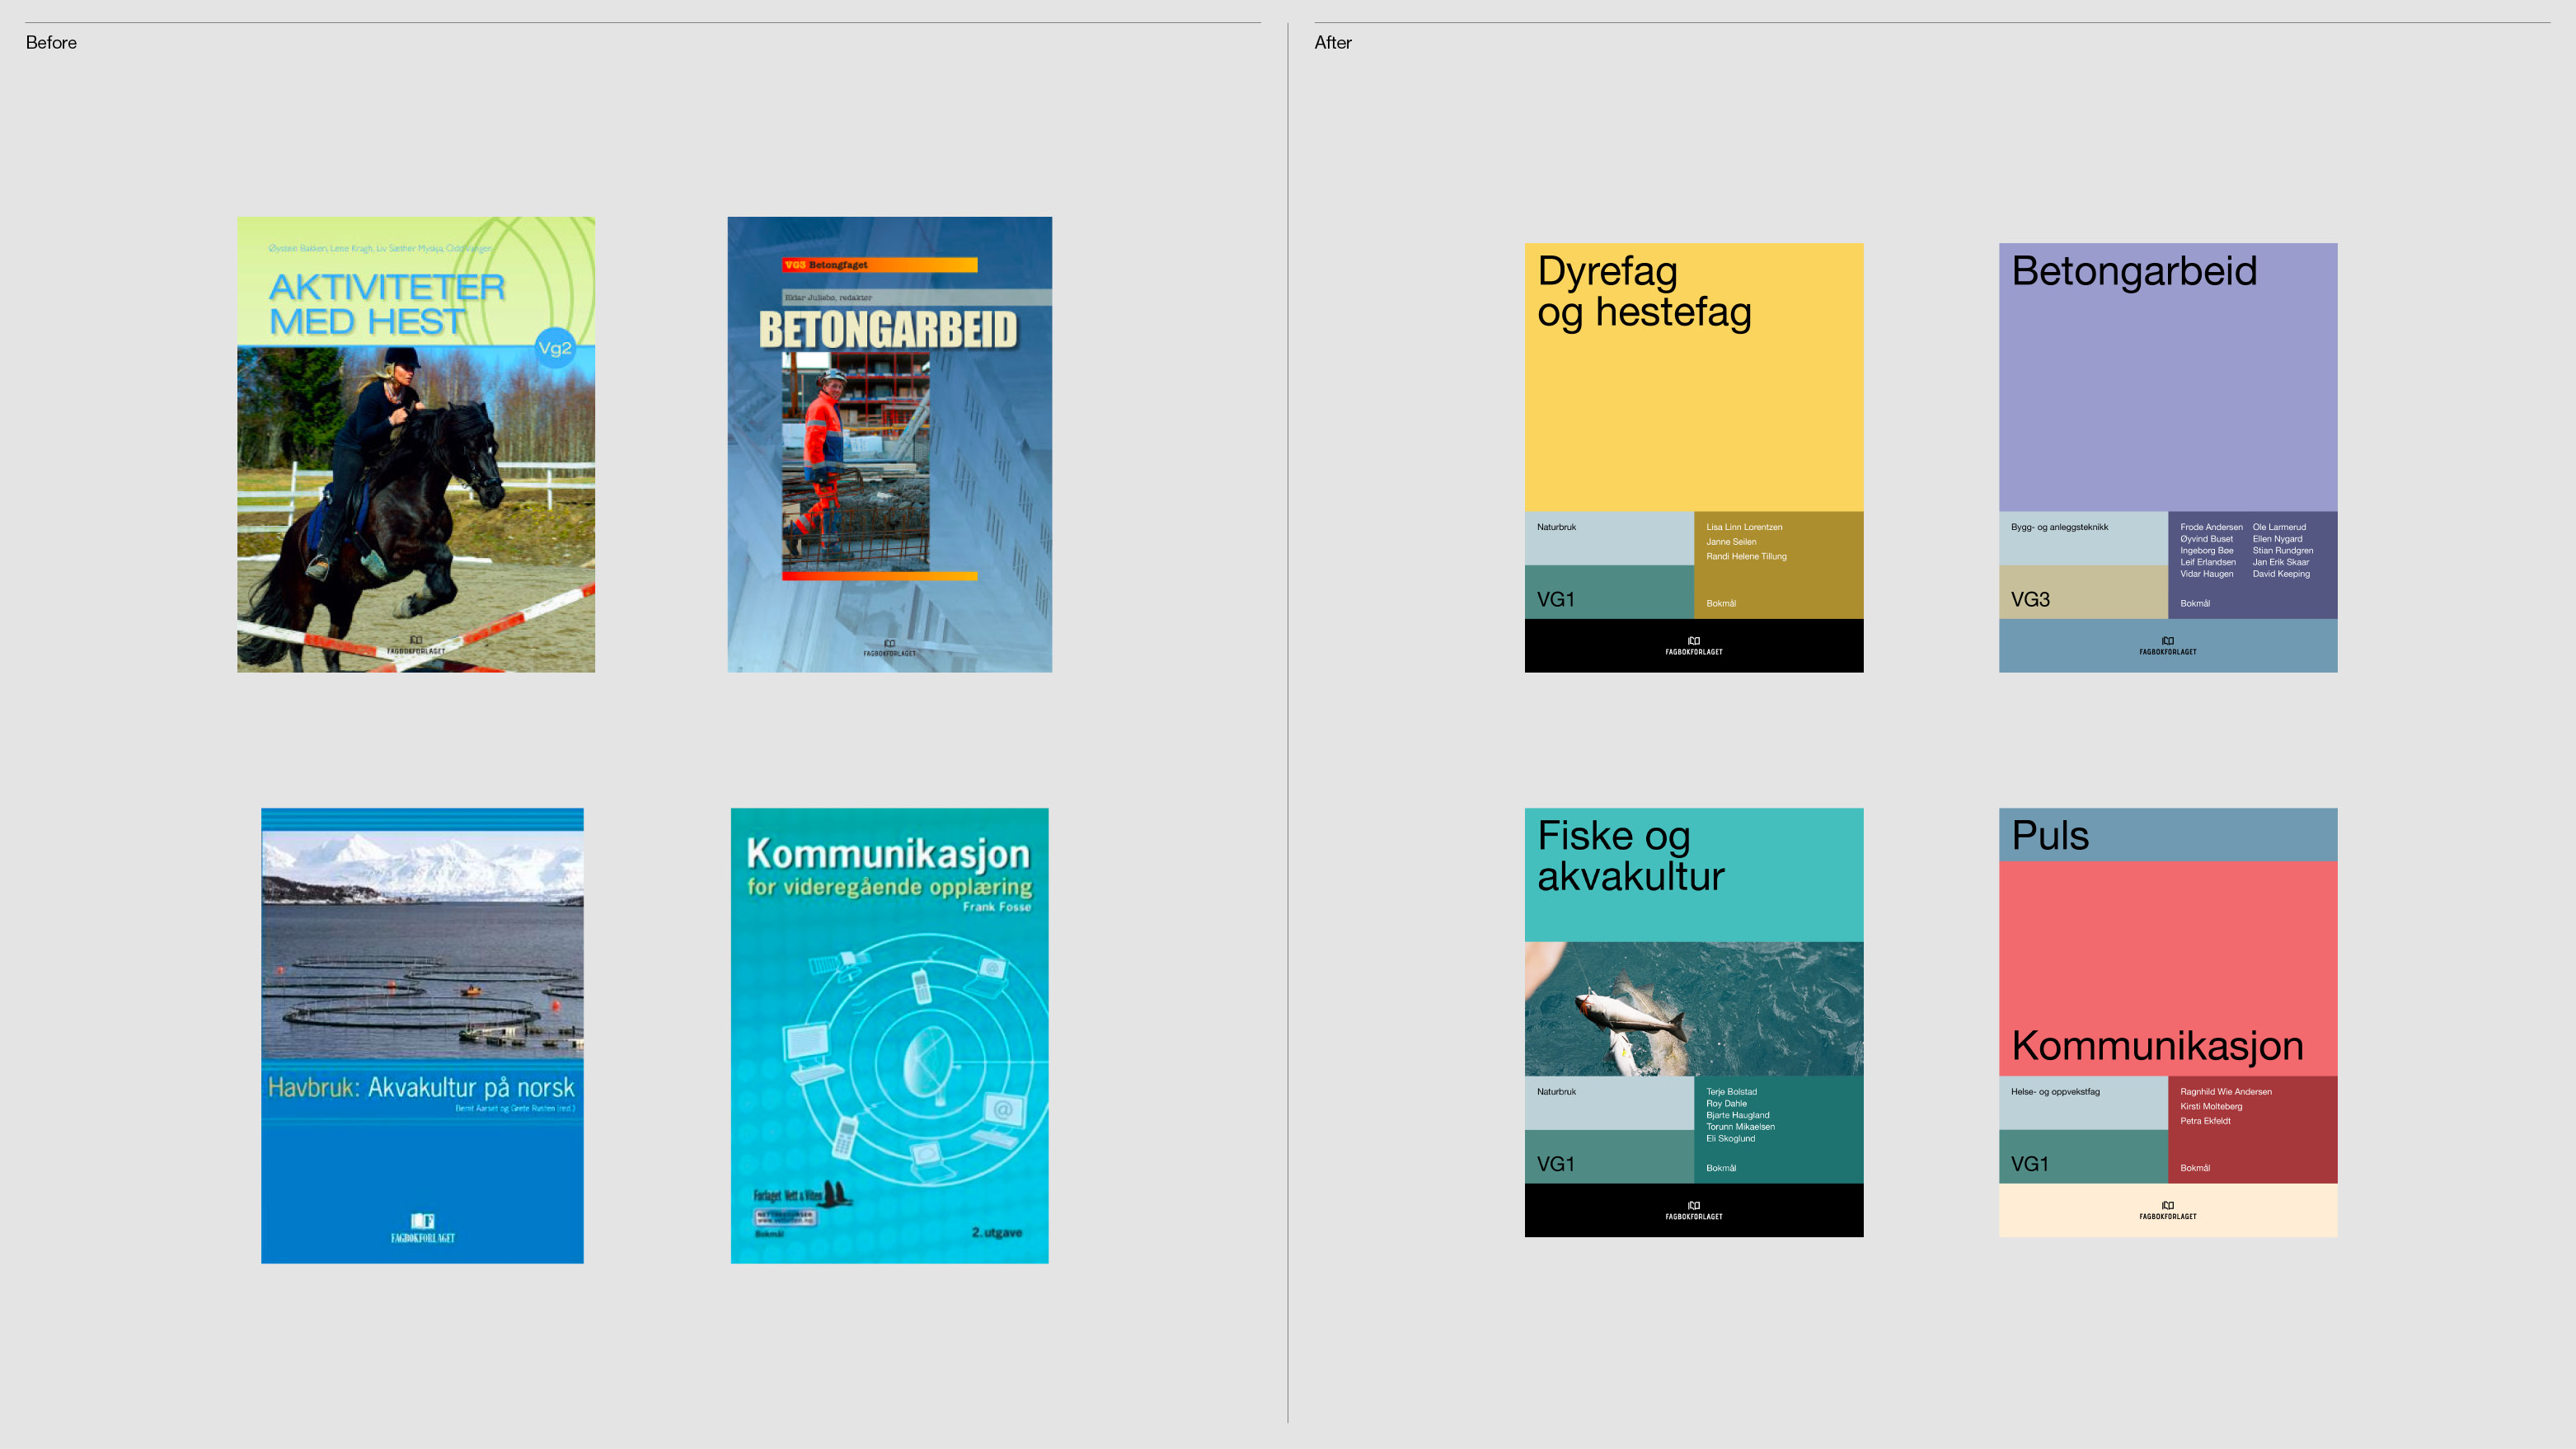Select the old Kommunikasjon cyan book cover
Viewport: 2576px width, 1449px height.
click(x=889, y=1035)
